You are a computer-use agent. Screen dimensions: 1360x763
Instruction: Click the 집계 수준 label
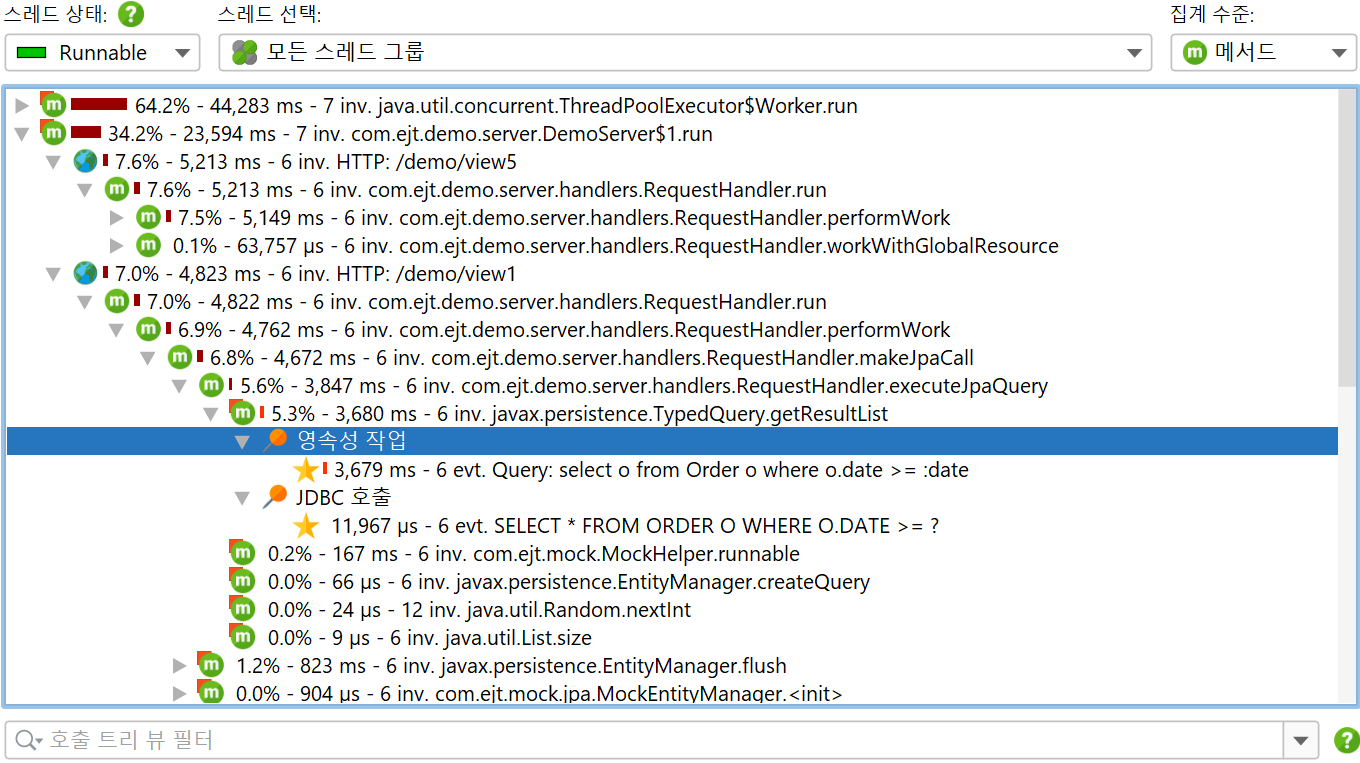[x=1212, y=14]
